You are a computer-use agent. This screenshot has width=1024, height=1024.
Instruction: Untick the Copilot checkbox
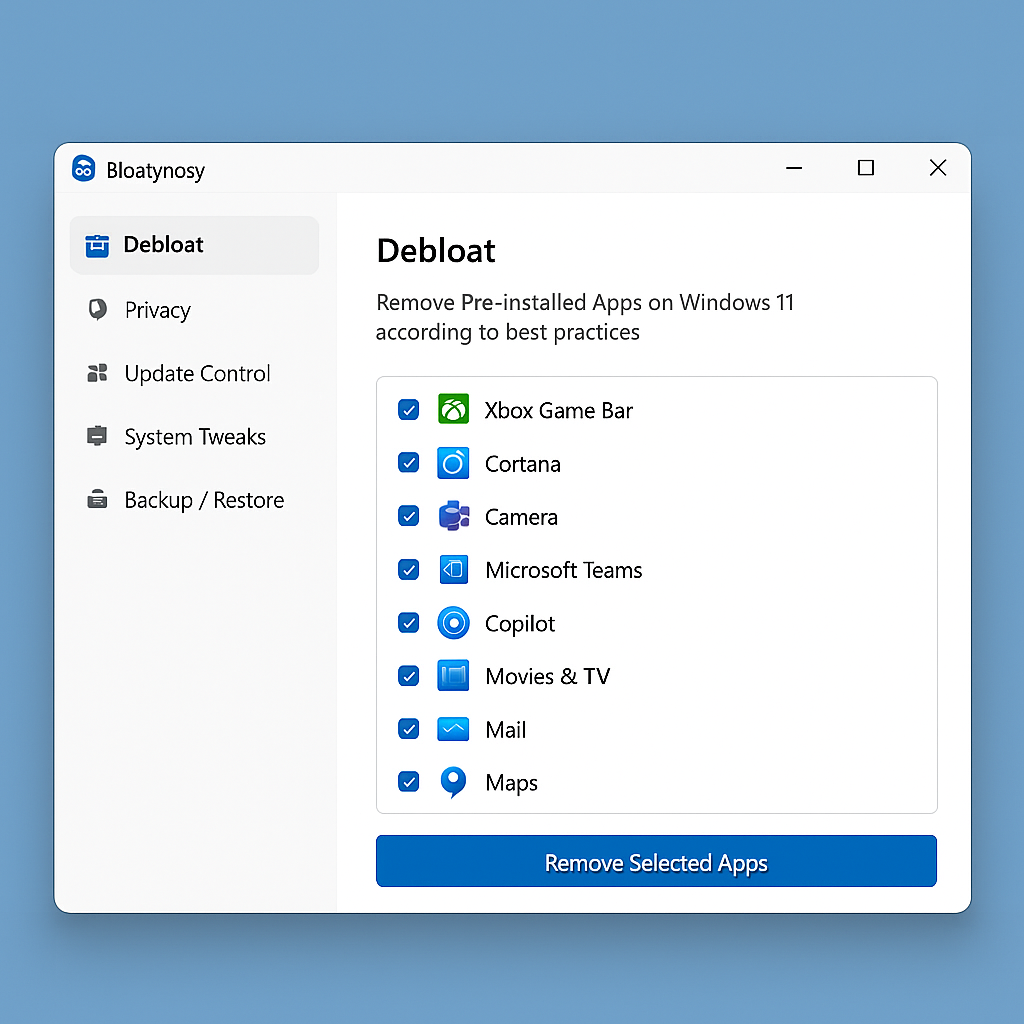coord(408,623)
